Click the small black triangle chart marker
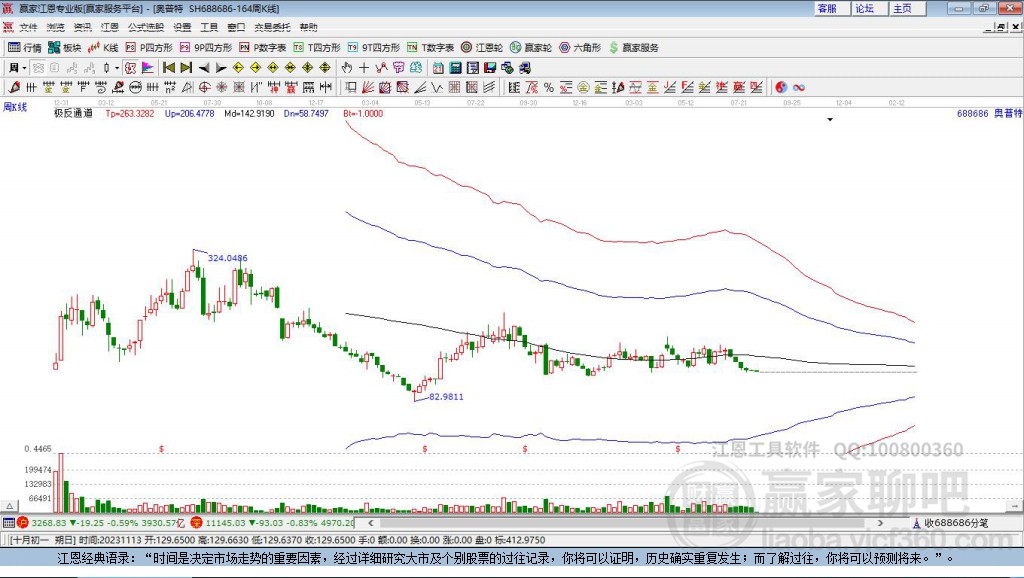The image size is (1024, 578). click(x=830, y=120)
